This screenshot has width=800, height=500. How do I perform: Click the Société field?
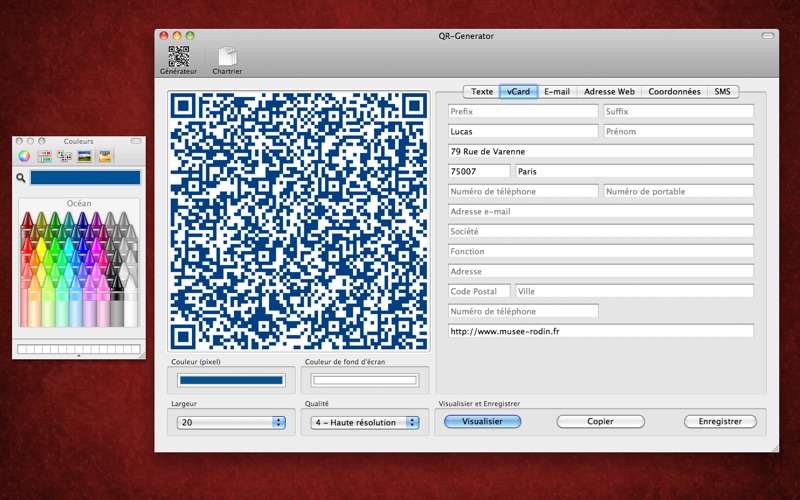[601, 231]
